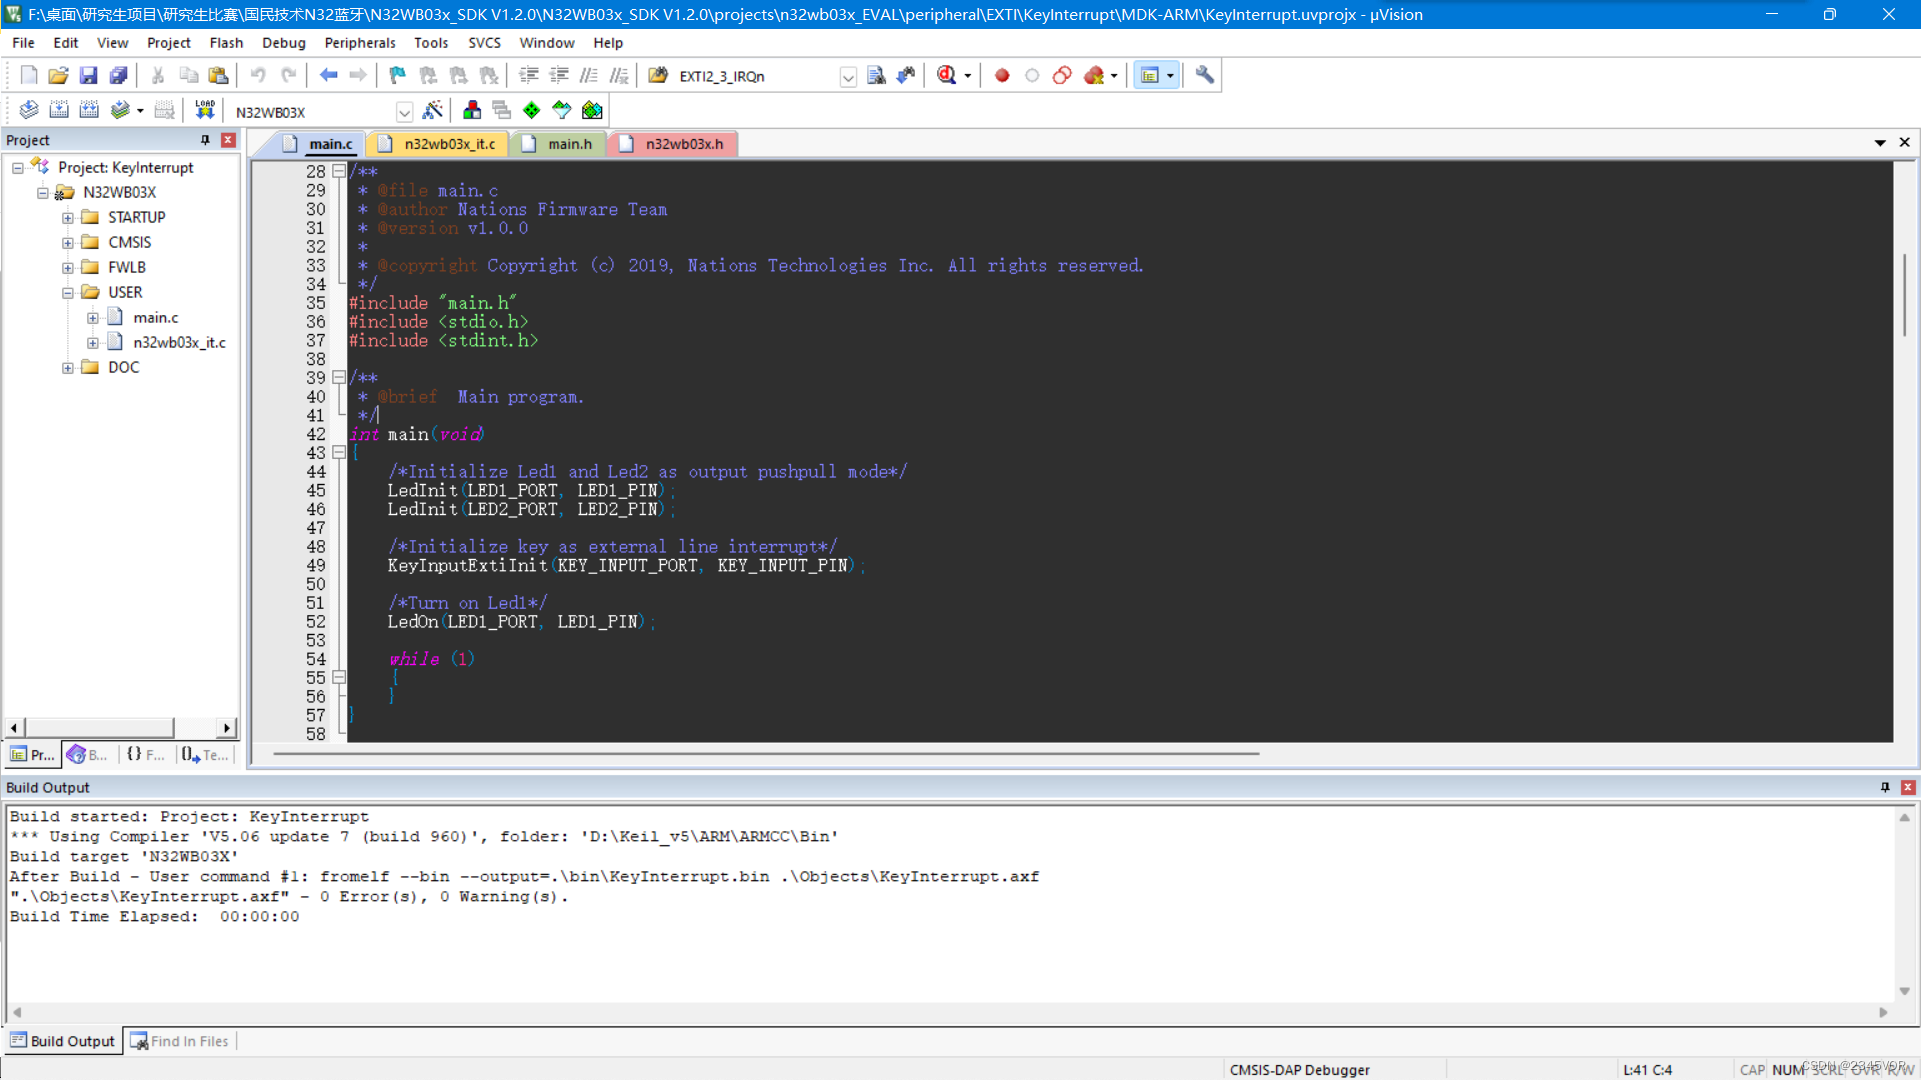
Task: Click the Project panel horizontal scrollbar
Action: point(100,727)
